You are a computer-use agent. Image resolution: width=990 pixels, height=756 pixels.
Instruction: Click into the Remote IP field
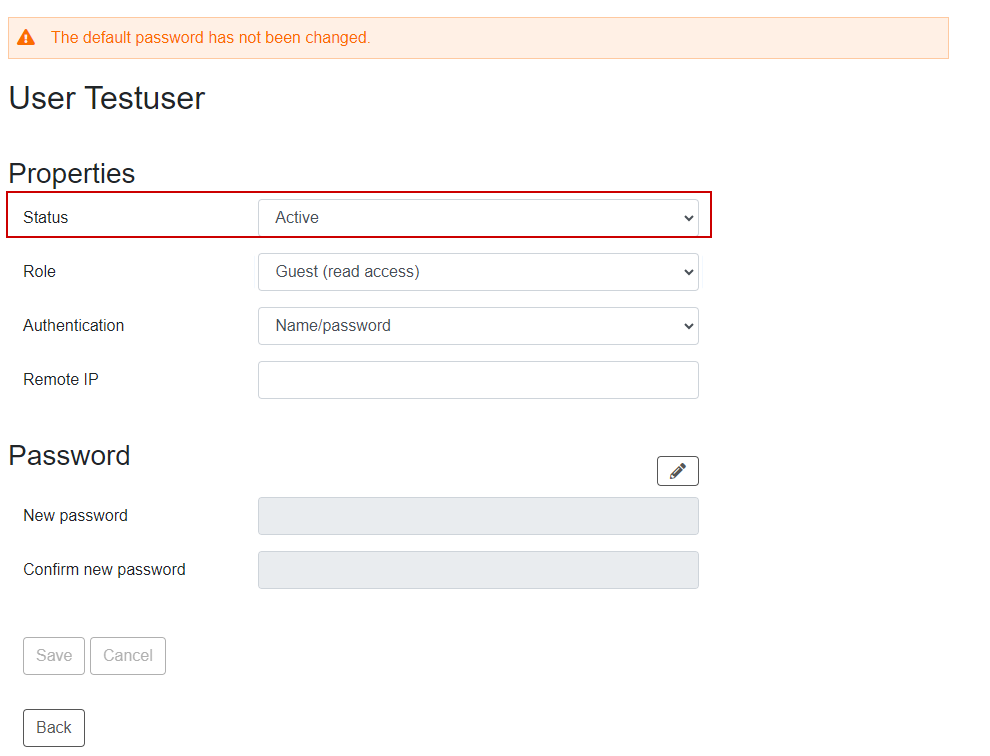coord(478,380)
